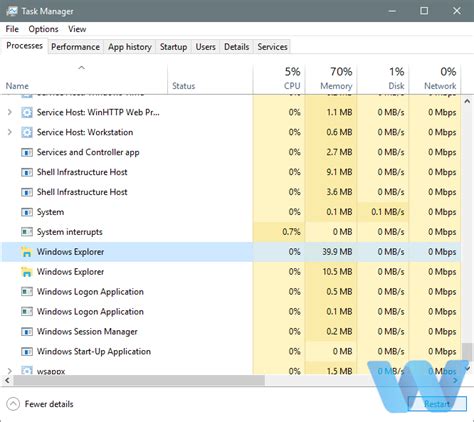Image resolution: width=474 pixels, height=422 pixels.
Task: Select the Processes tab
Action: coord(24,46)
